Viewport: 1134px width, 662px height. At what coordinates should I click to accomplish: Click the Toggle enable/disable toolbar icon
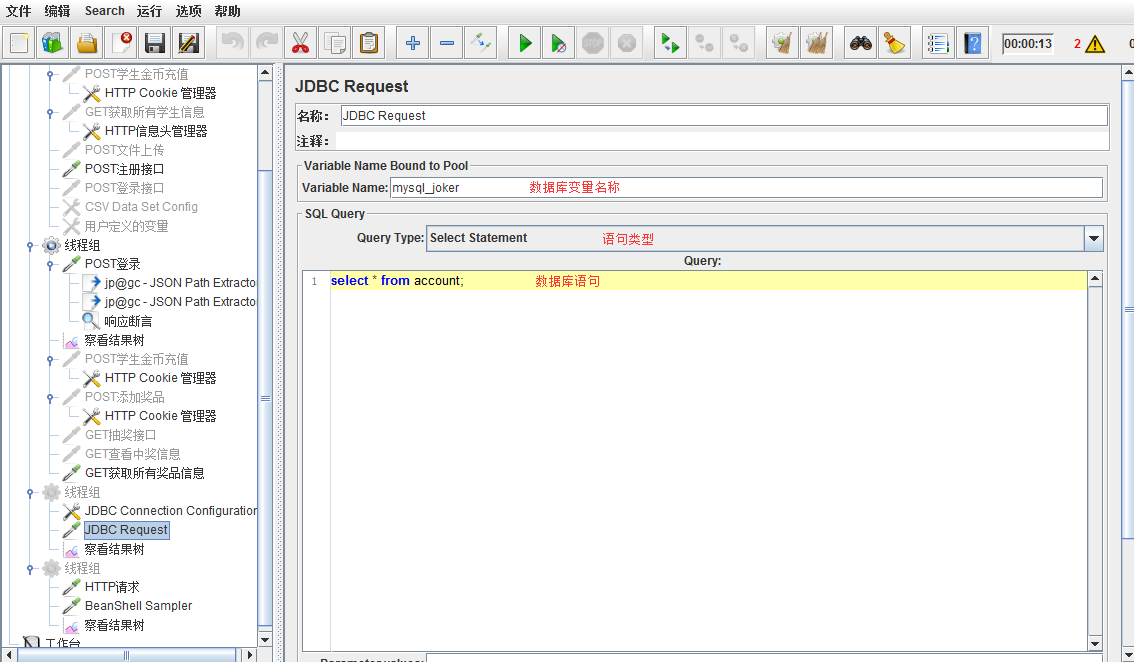pos(480,43)
